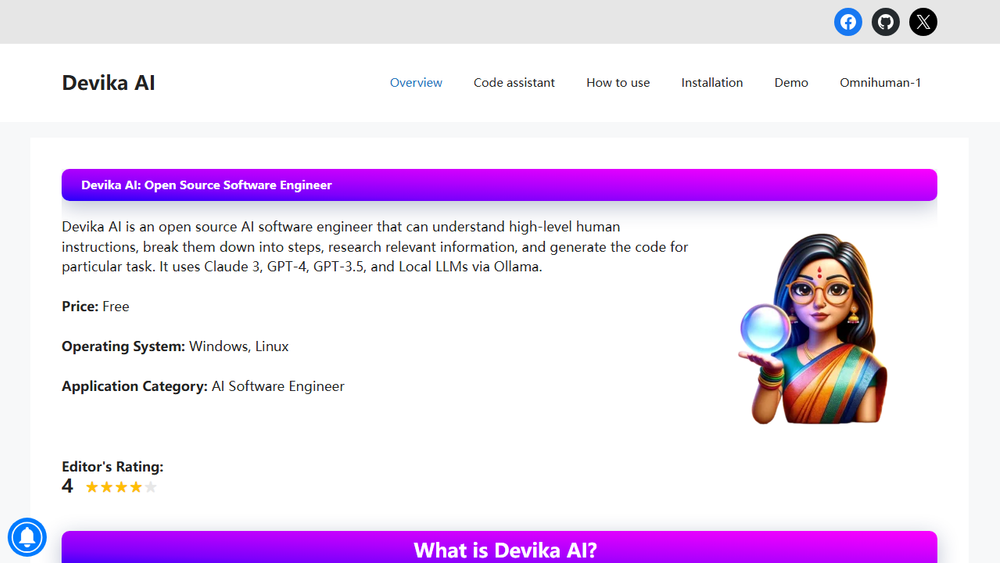Click the 'AI Software Engineer' category value
Viewport: 1000px width, 563px height.
click(278, 386)
